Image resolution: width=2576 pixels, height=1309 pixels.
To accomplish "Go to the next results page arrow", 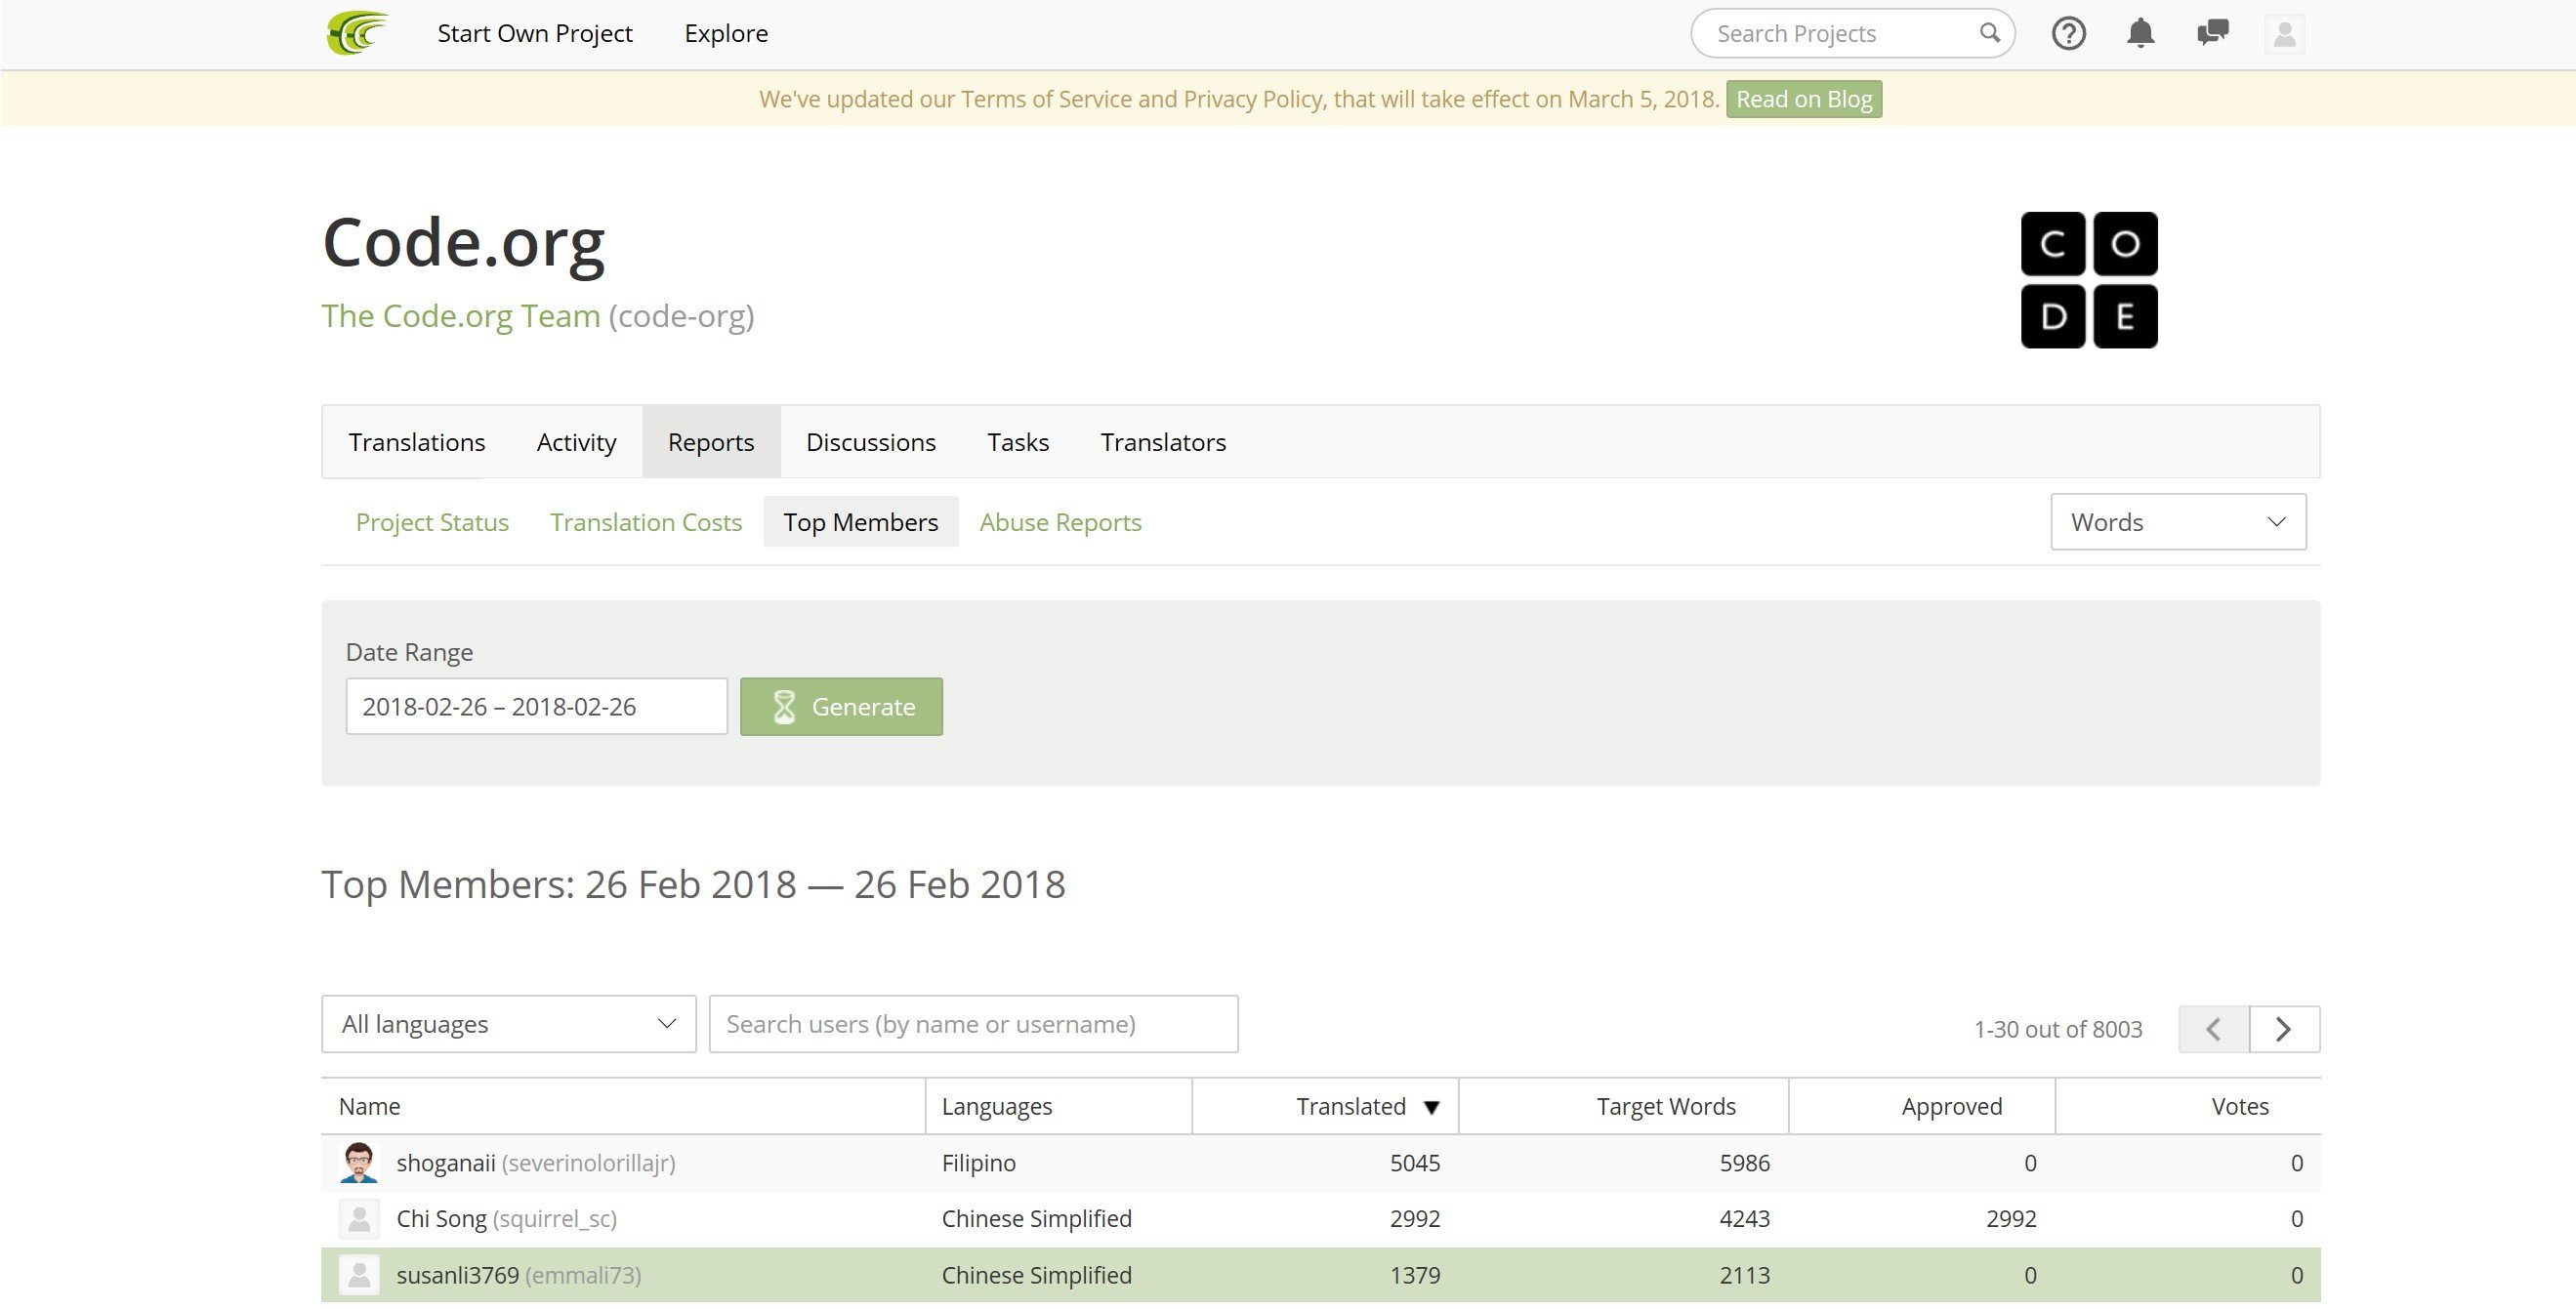I will [2284, 1029].
